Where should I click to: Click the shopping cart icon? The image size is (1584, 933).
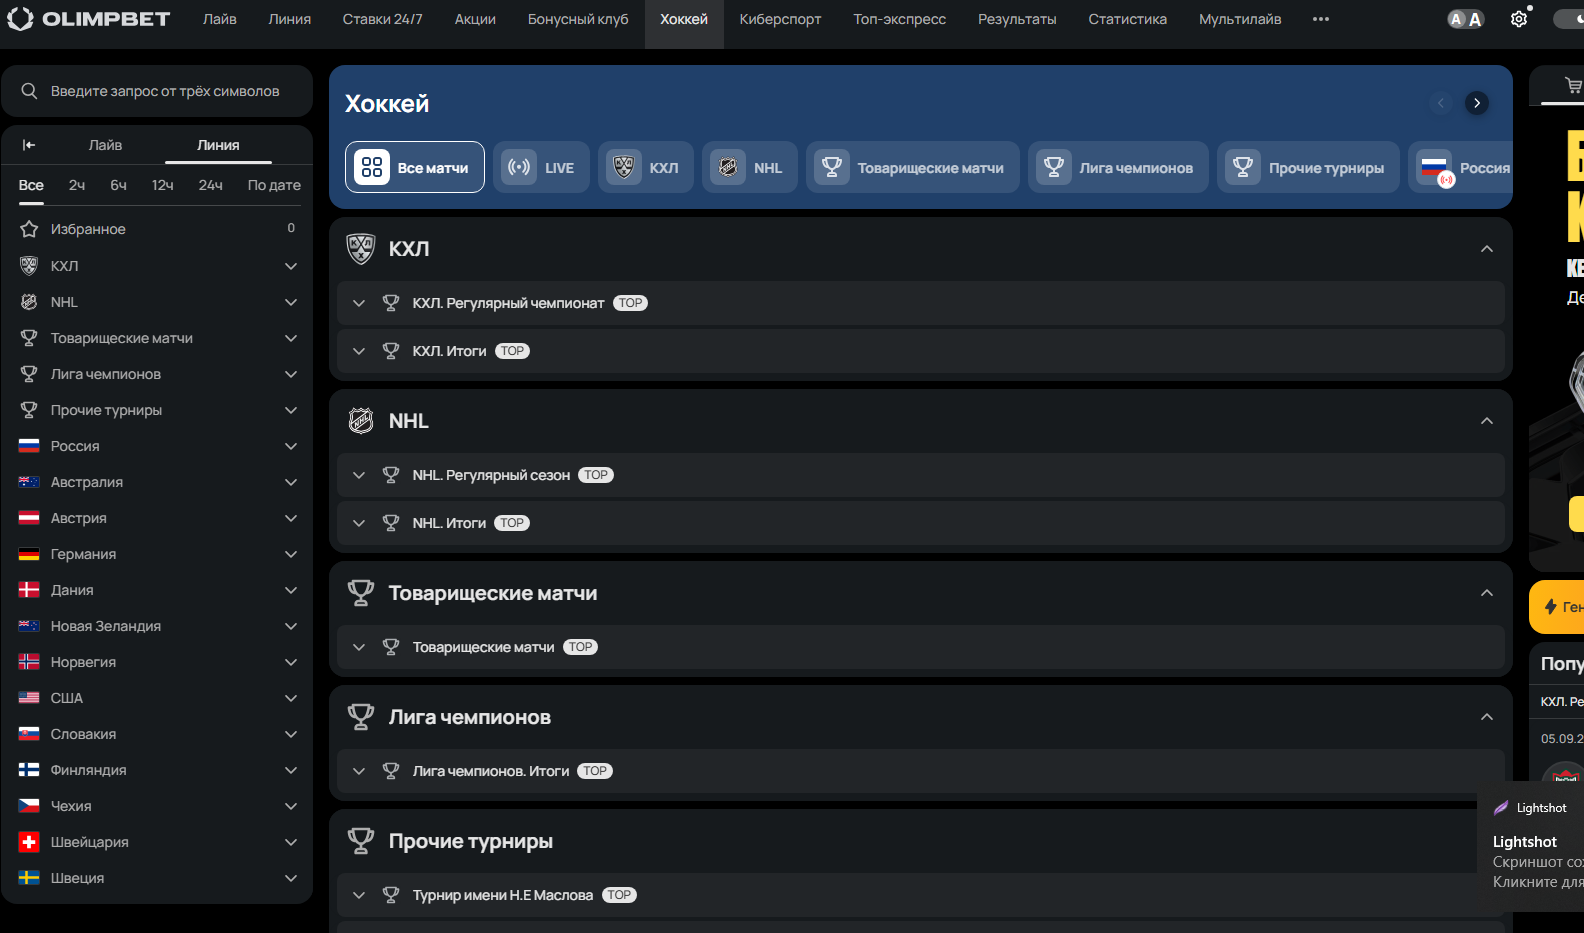tap(1574, 86)
